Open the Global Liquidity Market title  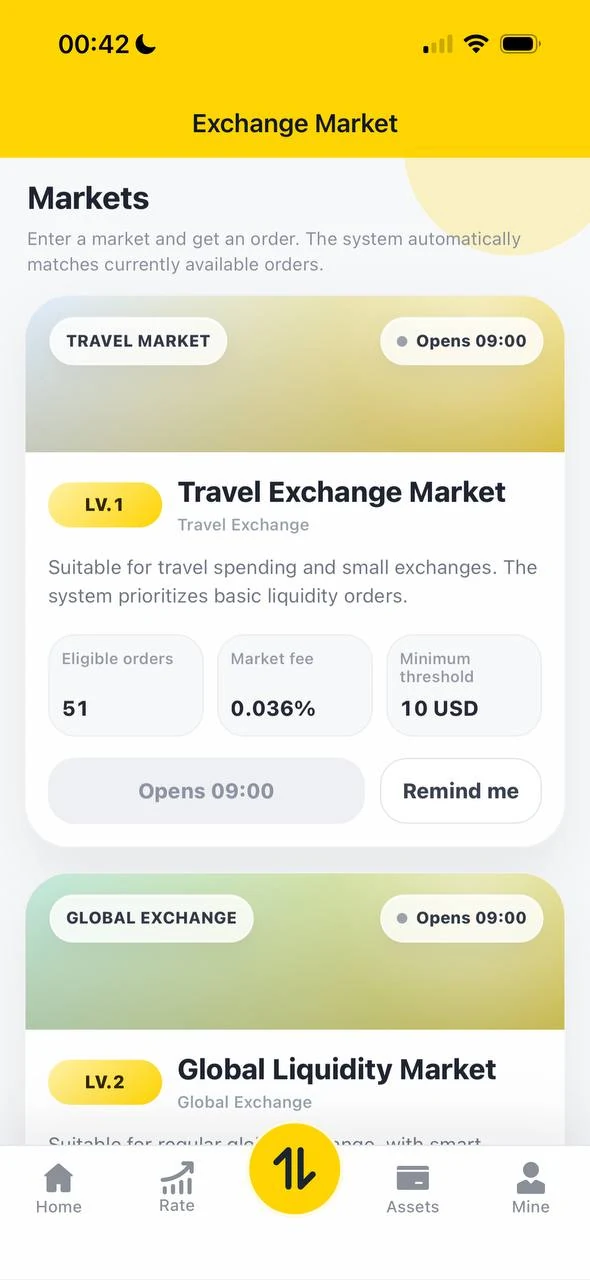[337, 1069]
